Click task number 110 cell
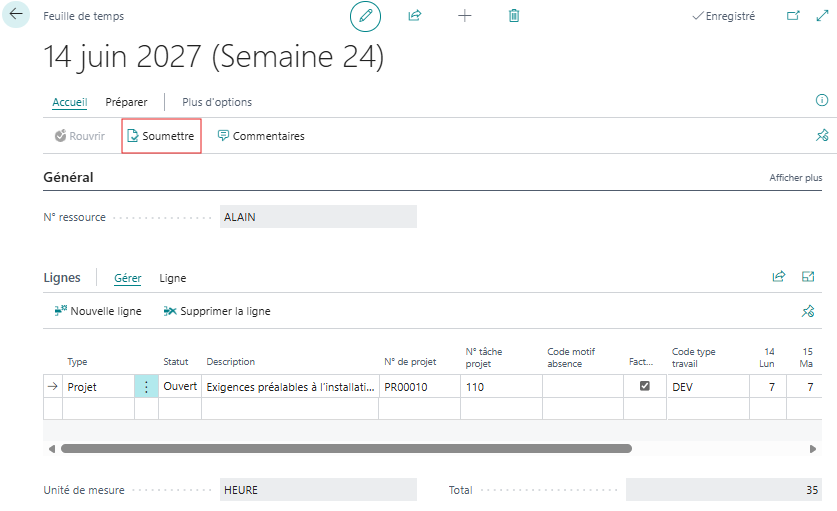 (501, 387)
